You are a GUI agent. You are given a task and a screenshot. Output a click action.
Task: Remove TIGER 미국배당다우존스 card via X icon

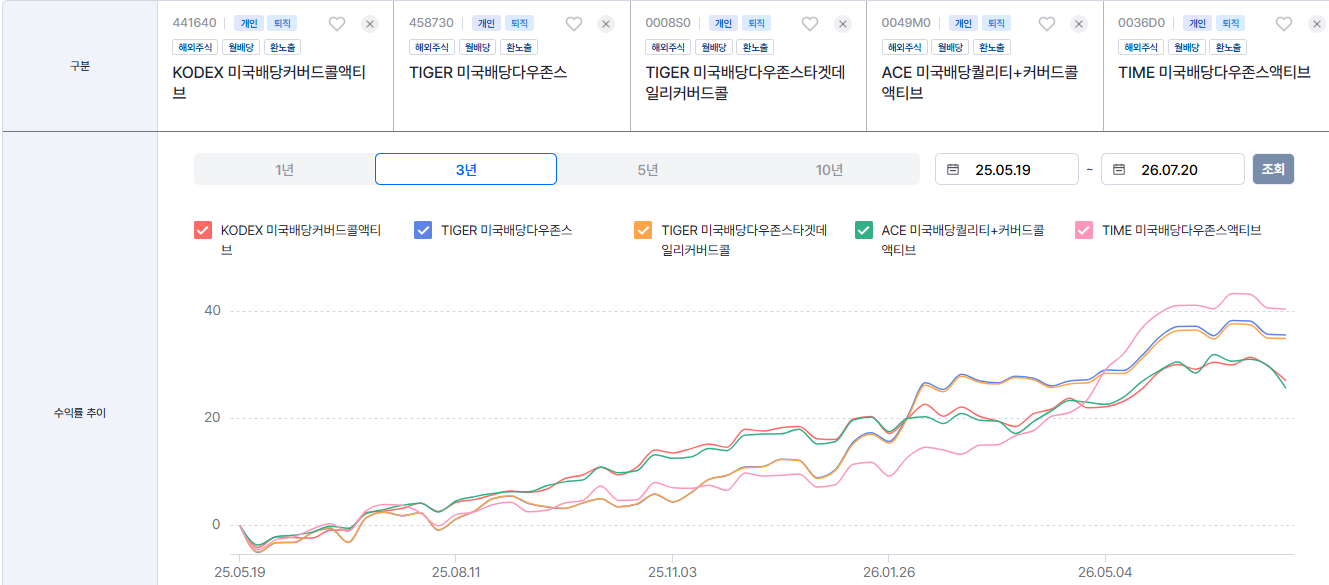click(x=606, y=24)
